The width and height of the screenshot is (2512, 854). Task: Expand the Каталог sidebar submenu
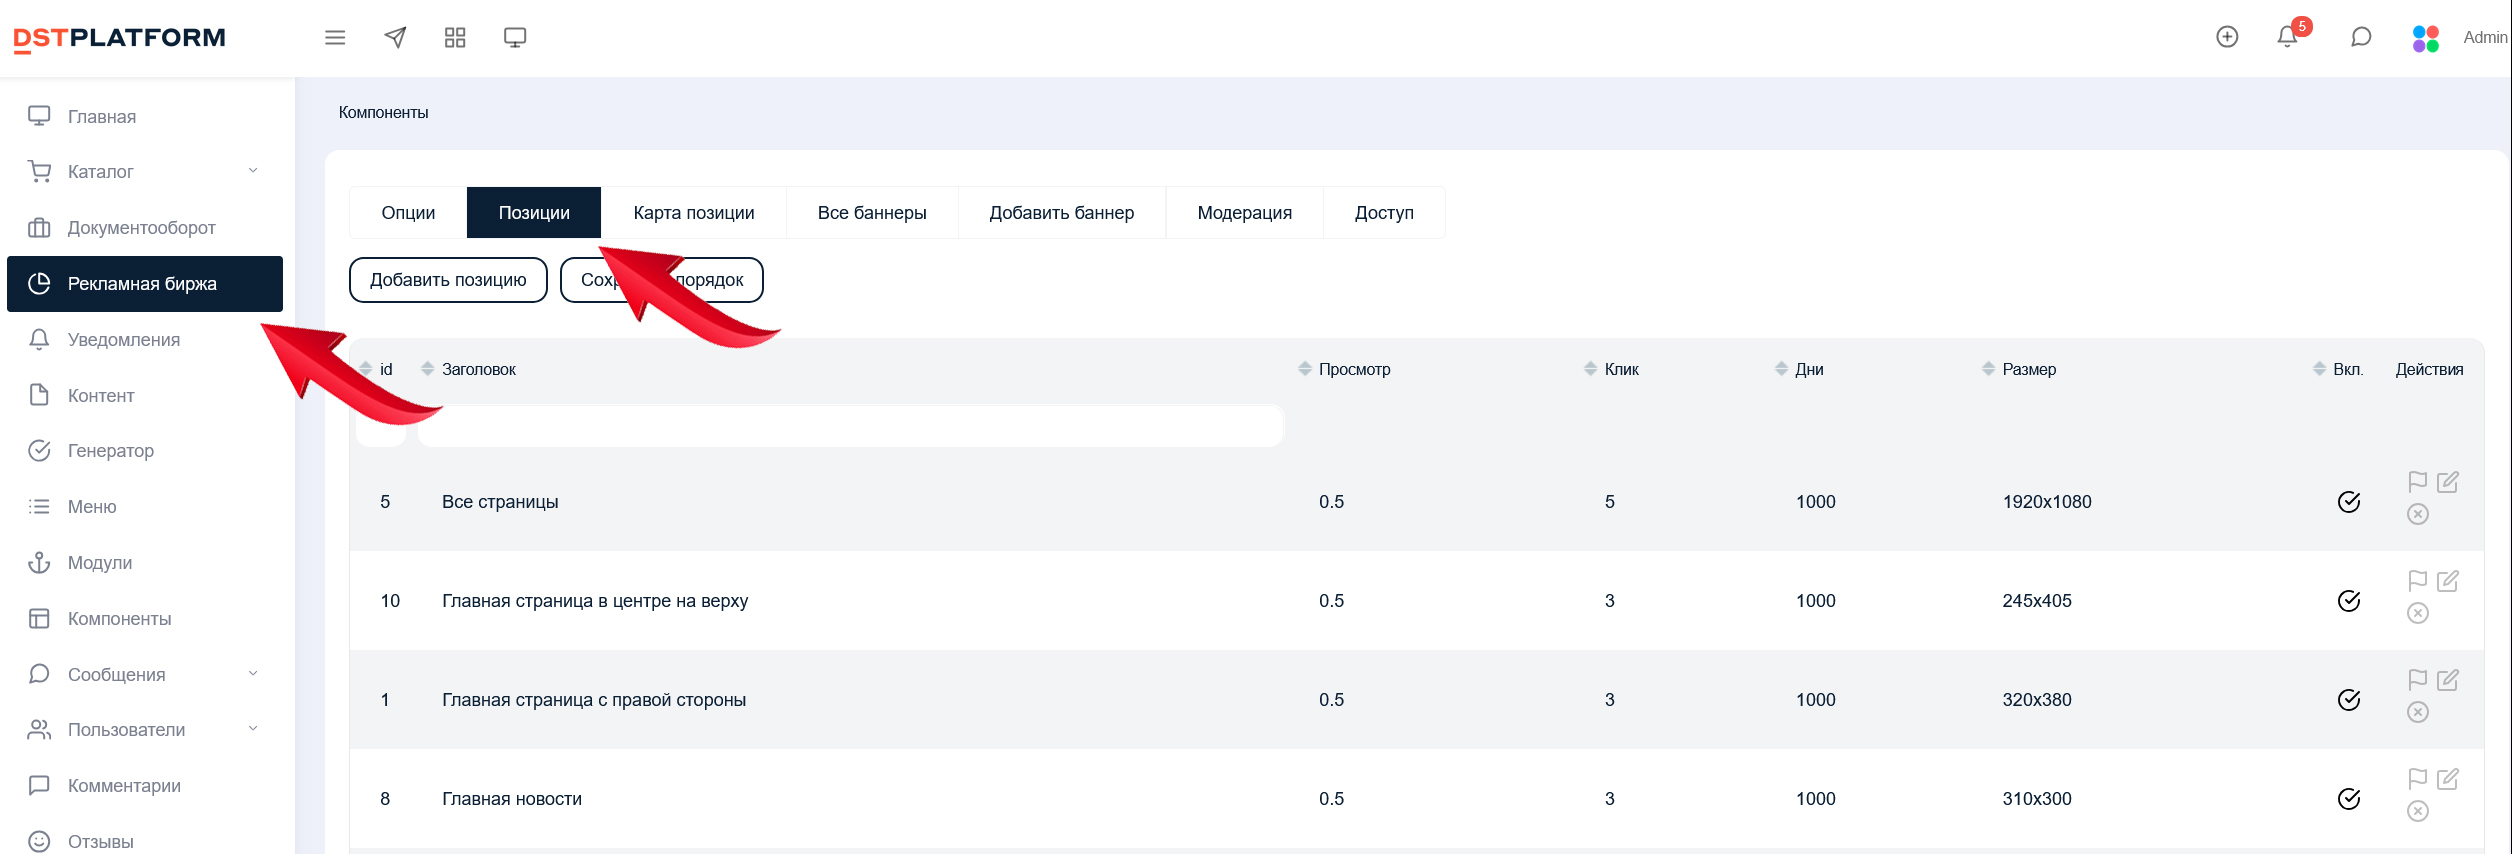(253, 171)
